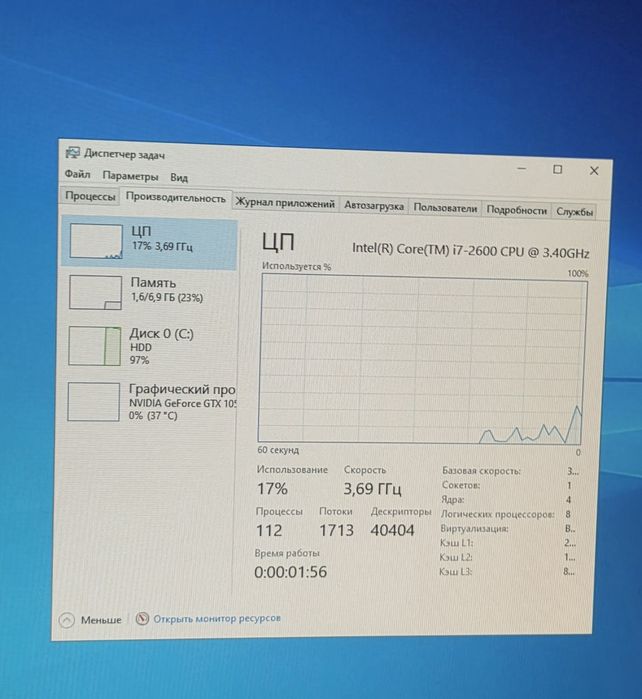This screenshot has height=699, width=642.
Task: Switch to the Службы tab
Action: point(574,212)
